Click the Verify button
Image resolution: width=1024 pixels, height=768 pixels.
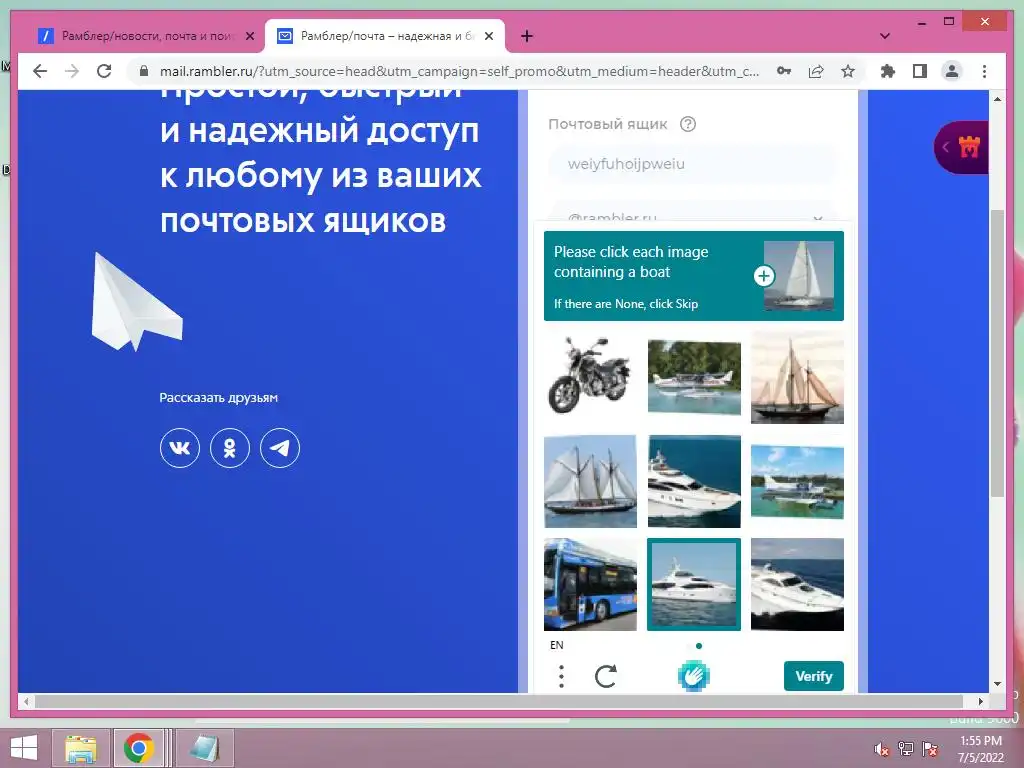(814, 676)
